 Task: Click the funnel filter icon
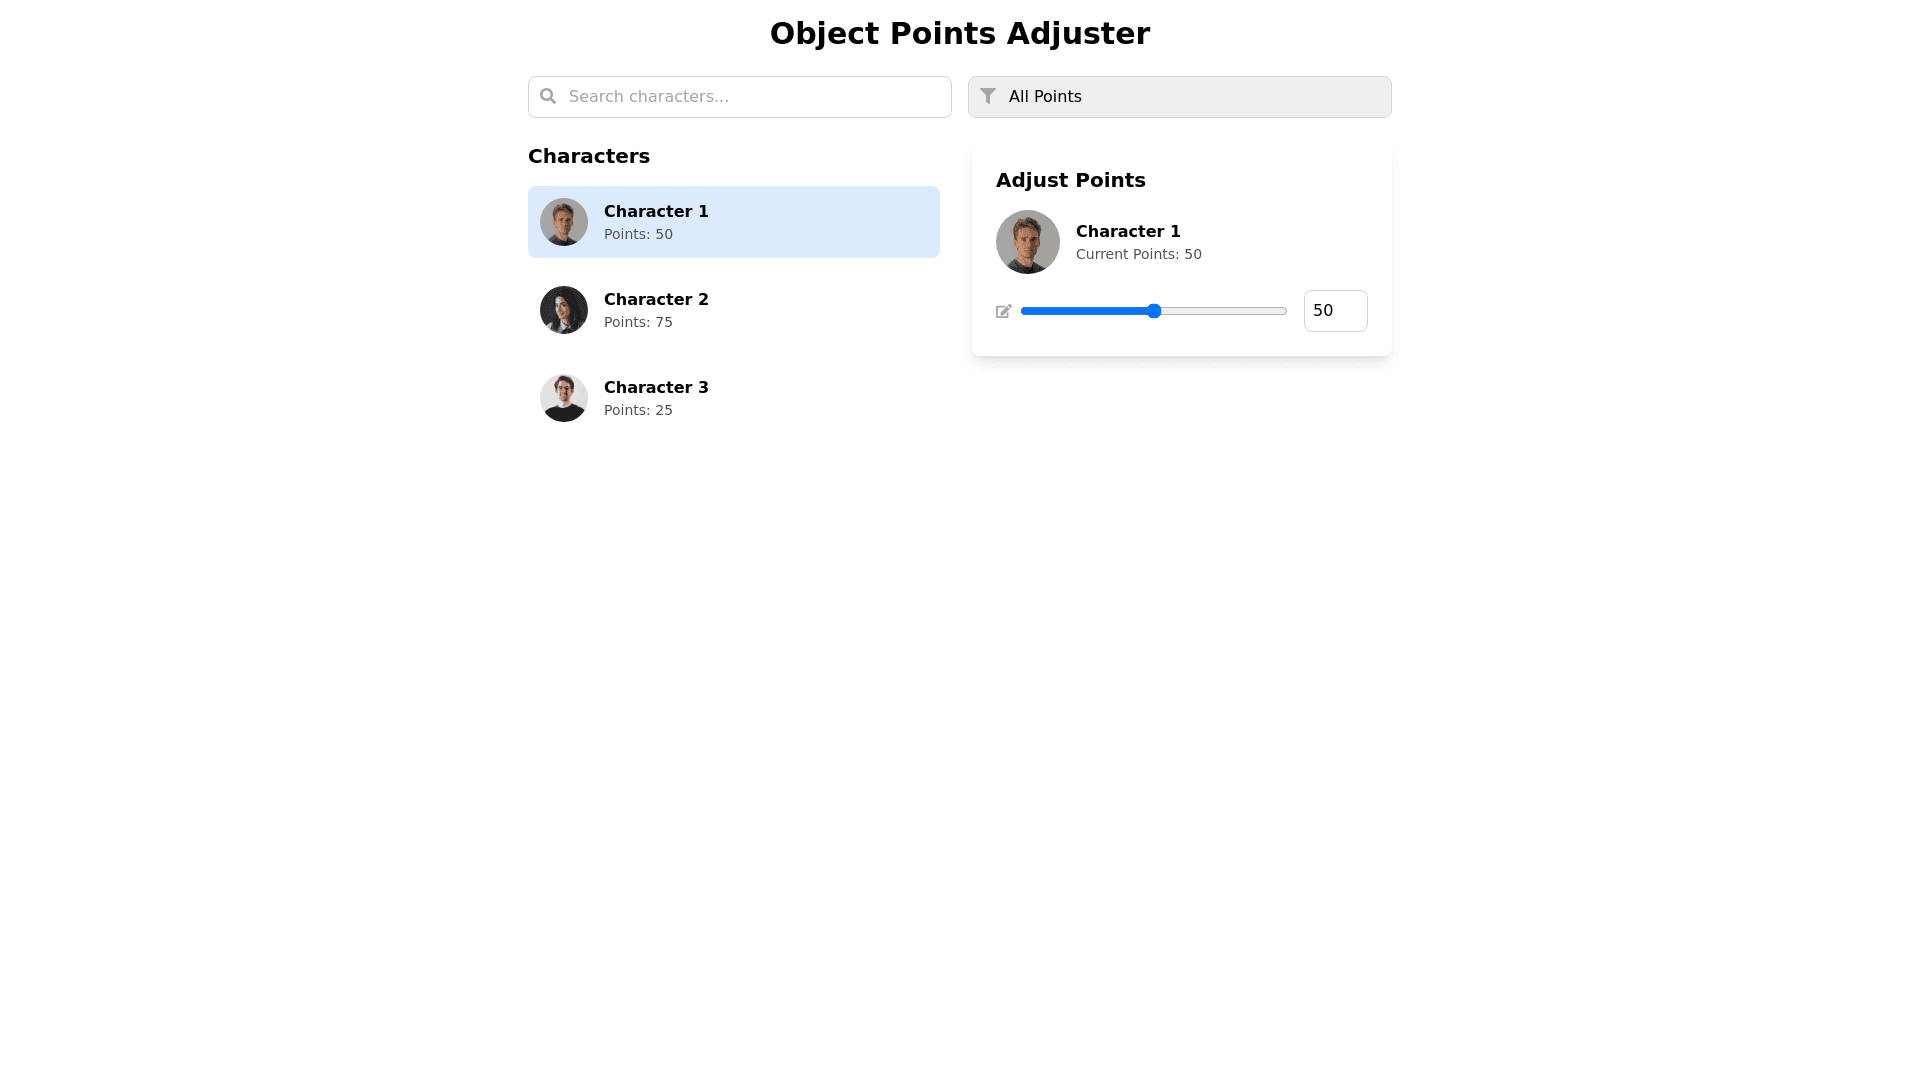coord(988,96)
